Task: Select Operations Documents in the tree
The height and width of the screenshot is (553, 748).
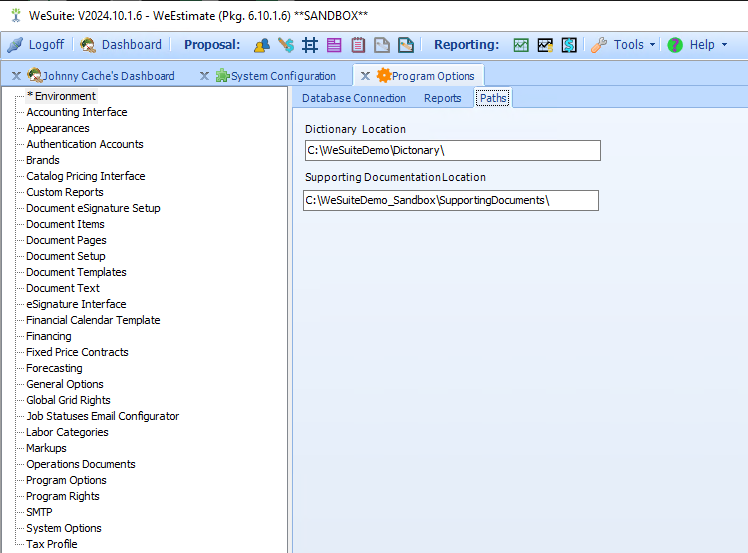Action: [81, 464]
